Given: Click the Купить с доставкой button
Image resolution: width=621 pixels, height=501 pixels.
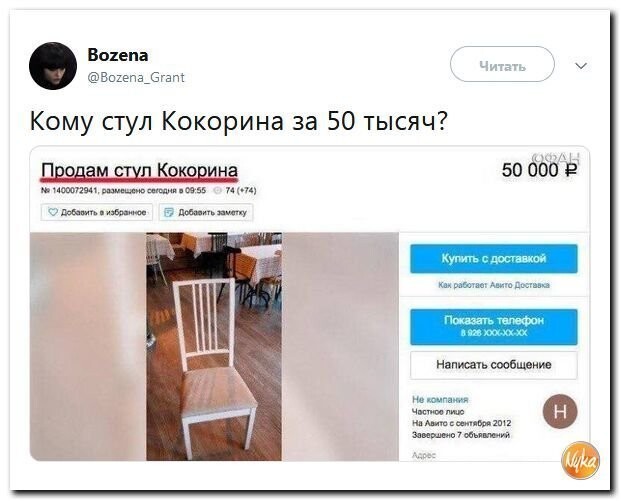Looking at the screenshot, I should (x=494, y=259).
